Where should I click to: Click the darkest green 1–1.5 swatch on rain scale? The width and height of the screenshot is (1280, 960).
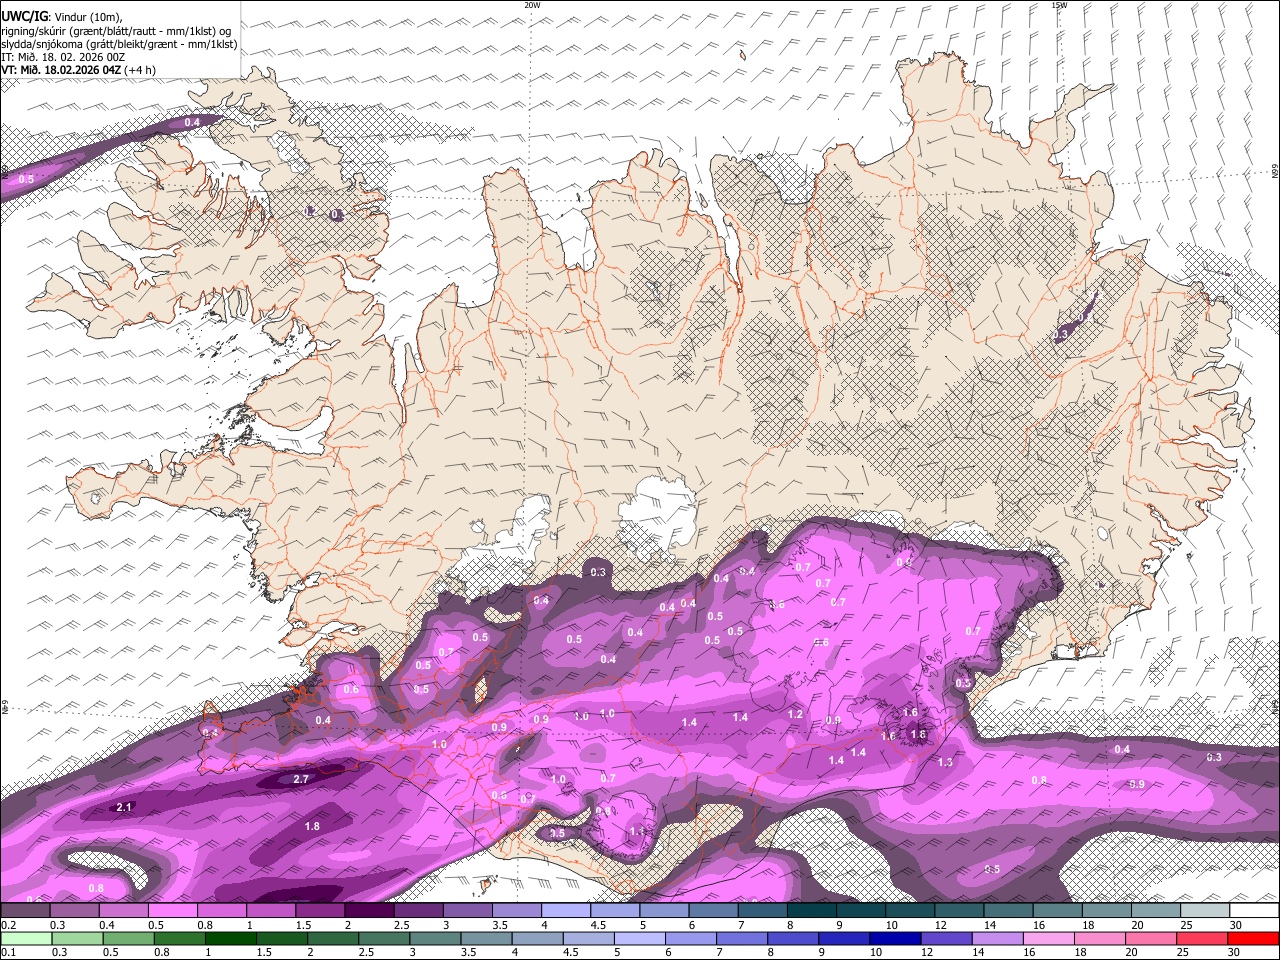tap(231, 939)
